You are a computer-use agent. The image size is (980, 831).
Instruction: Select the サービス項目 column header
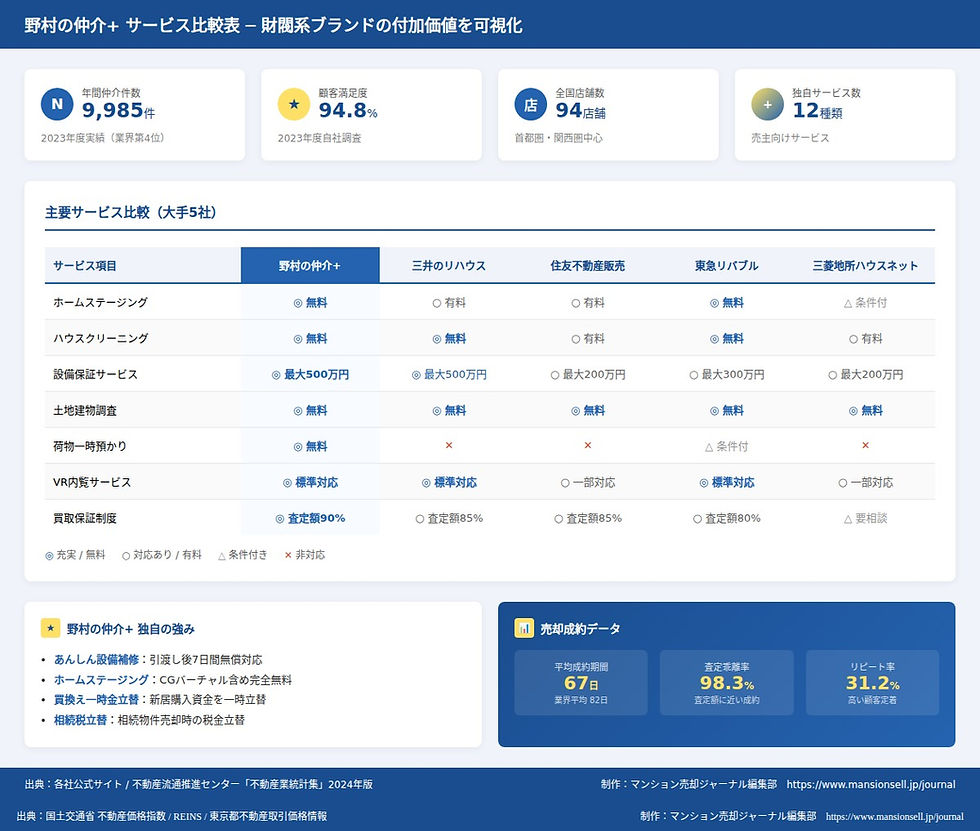[x=143, y=266]
